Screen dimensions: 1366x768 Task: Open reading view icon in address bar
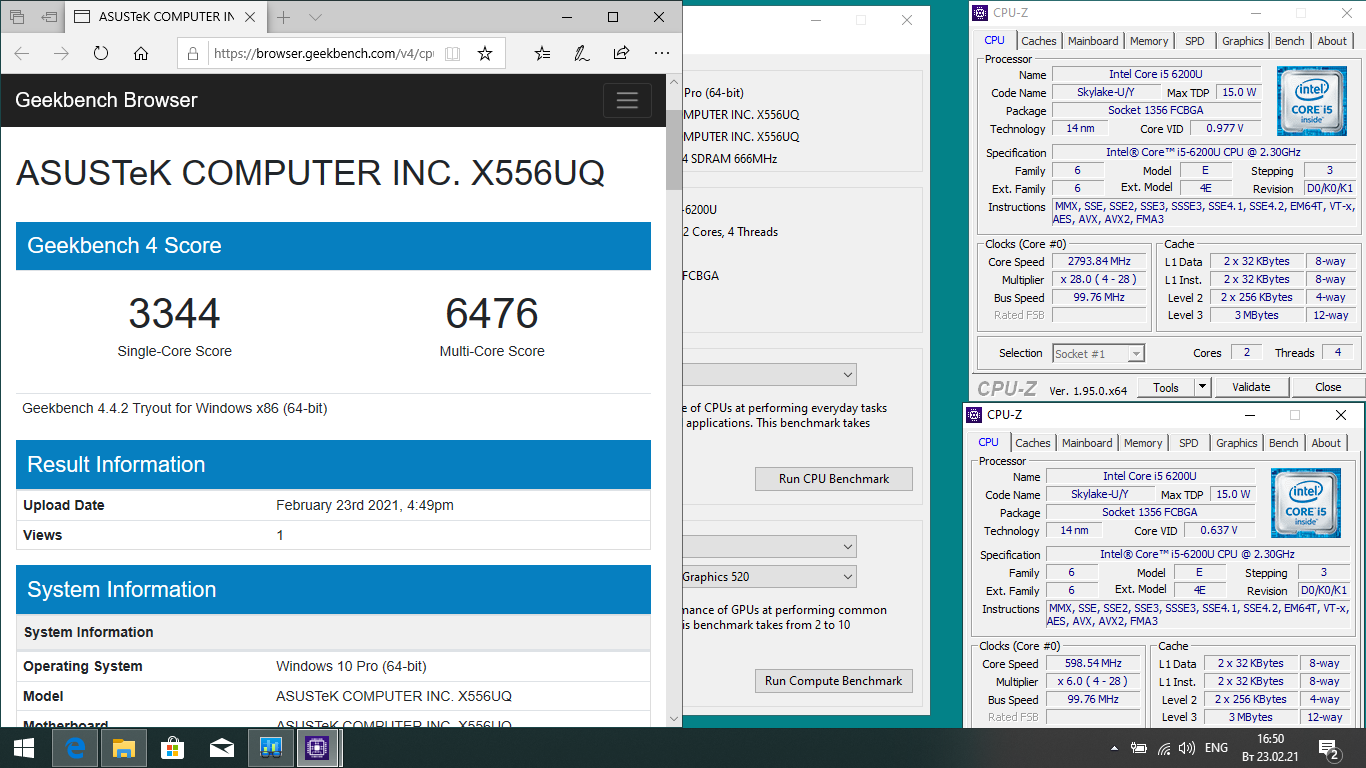click(x=452, y=53)
